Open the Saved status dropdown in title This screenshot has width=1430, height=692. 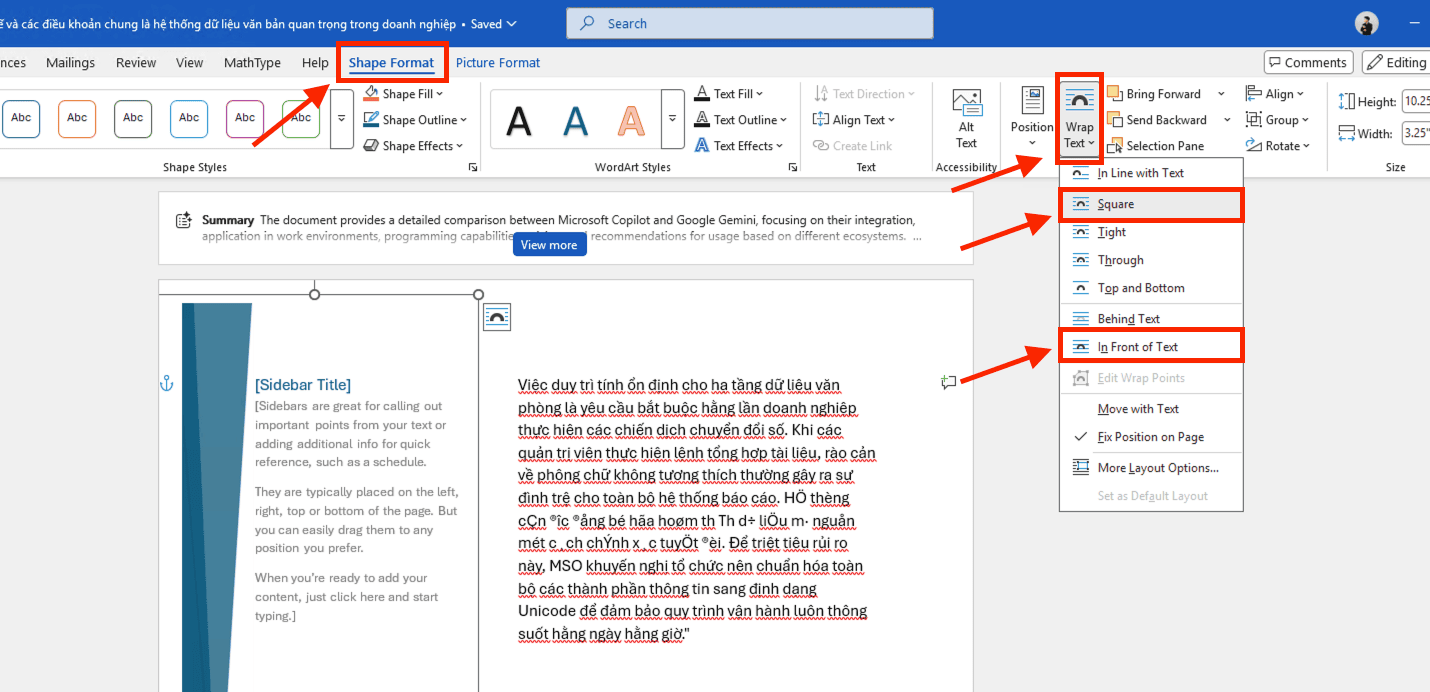[494, 24]
